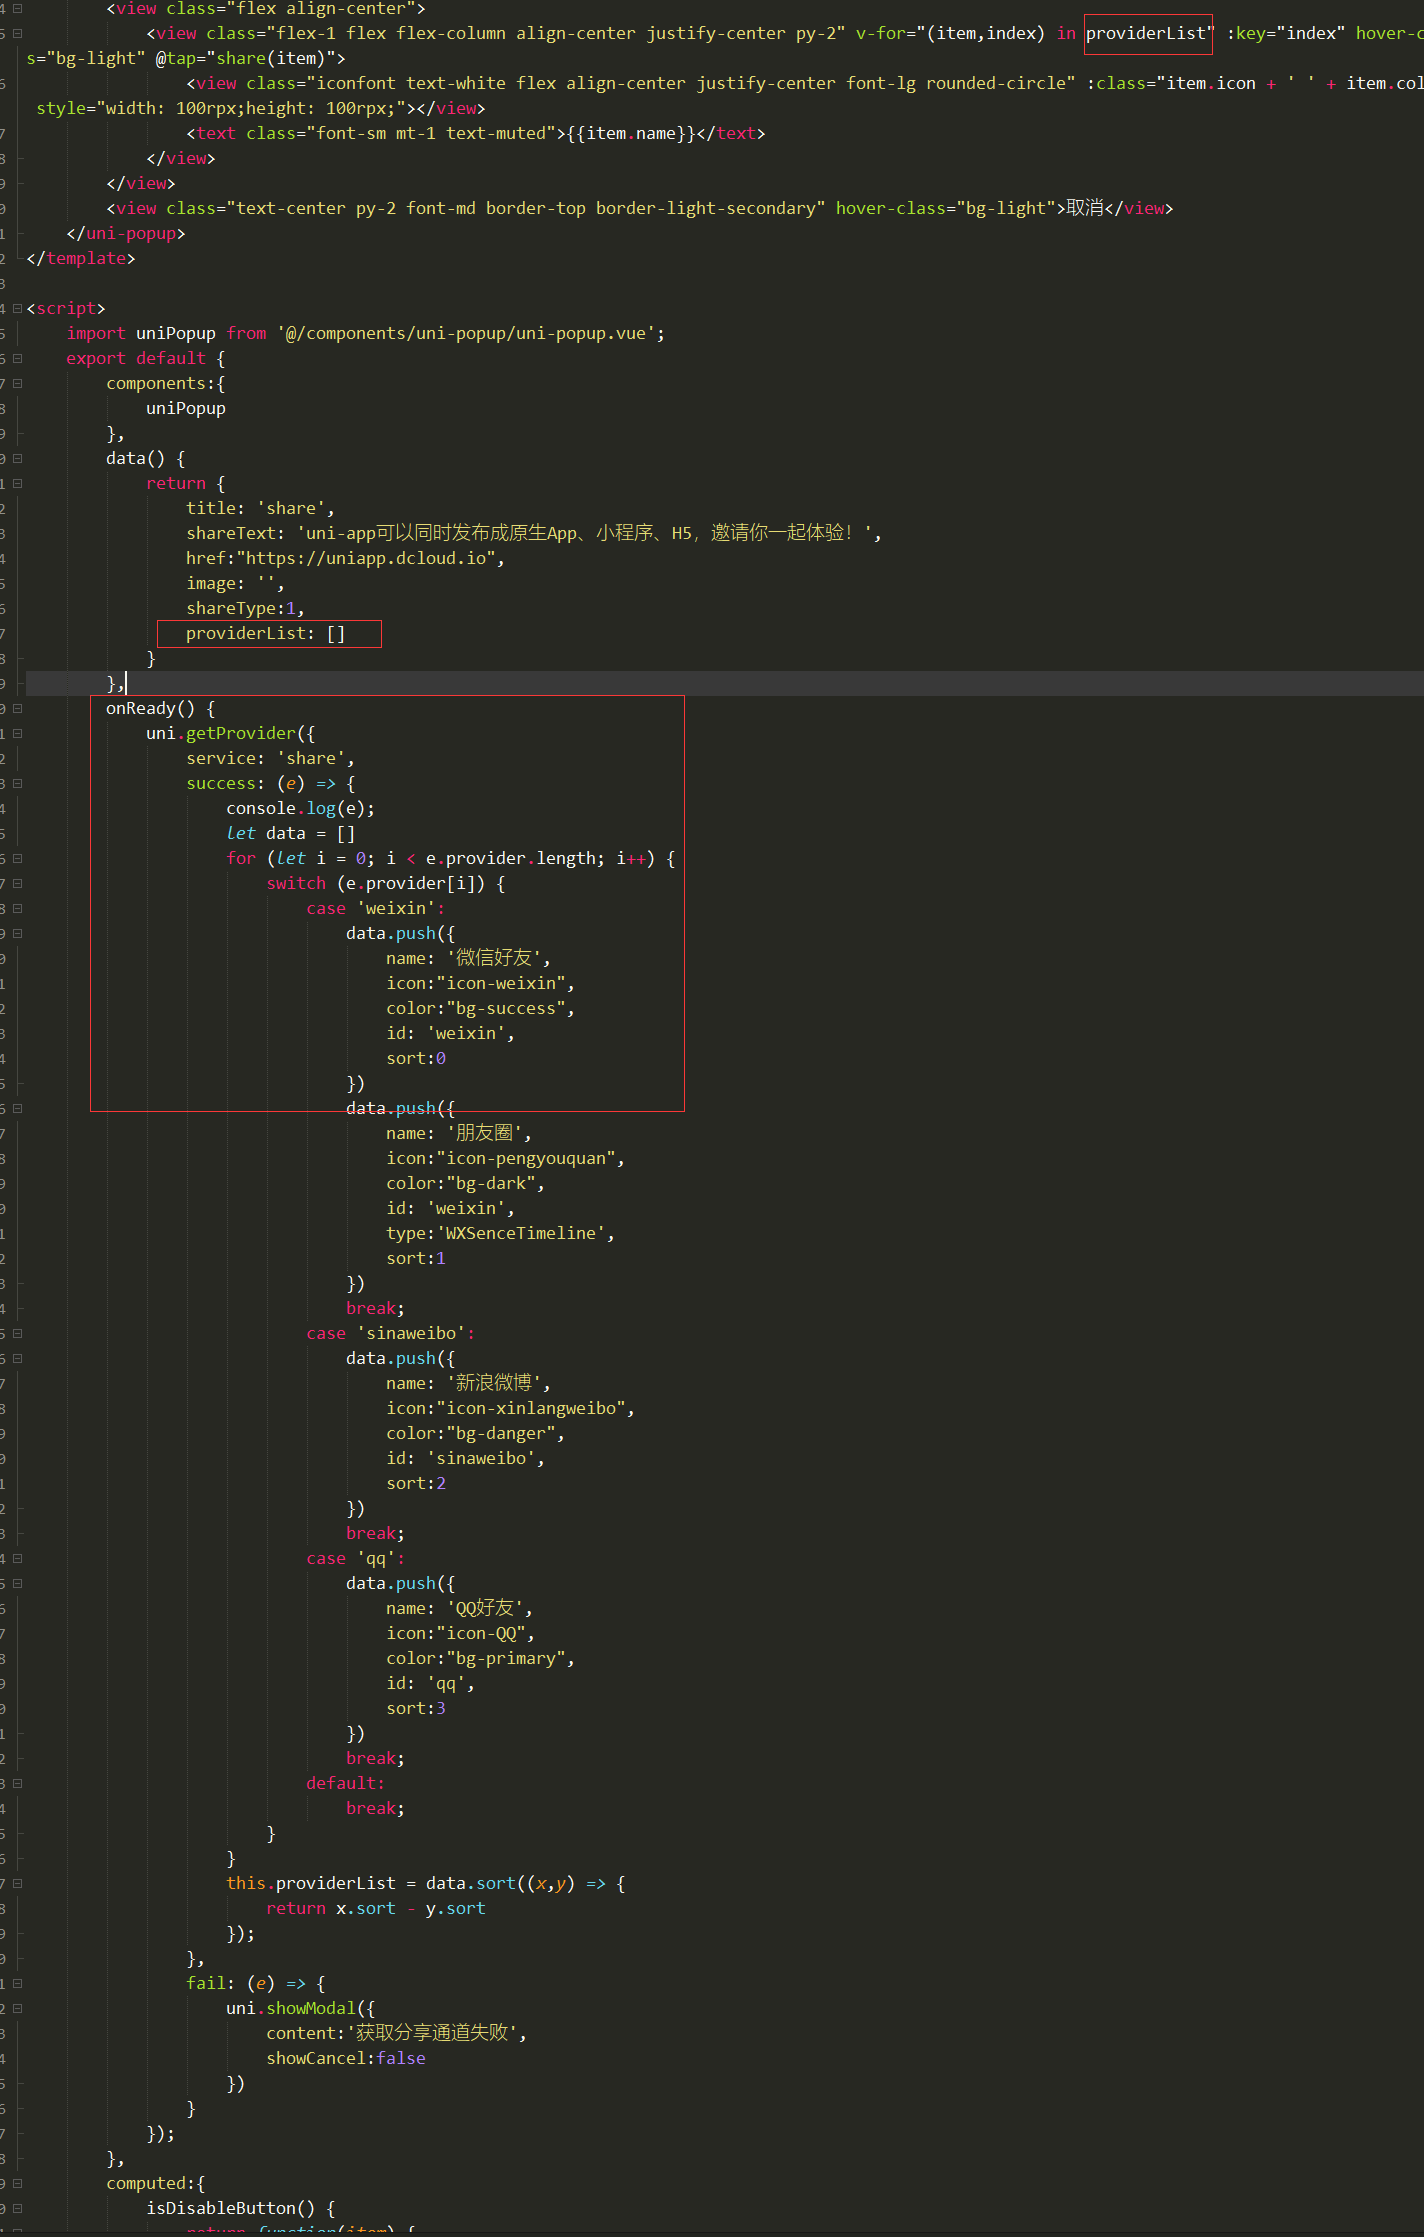
Task: Fold the case 'sinaweibo' block
Action: click(17, 1334)
